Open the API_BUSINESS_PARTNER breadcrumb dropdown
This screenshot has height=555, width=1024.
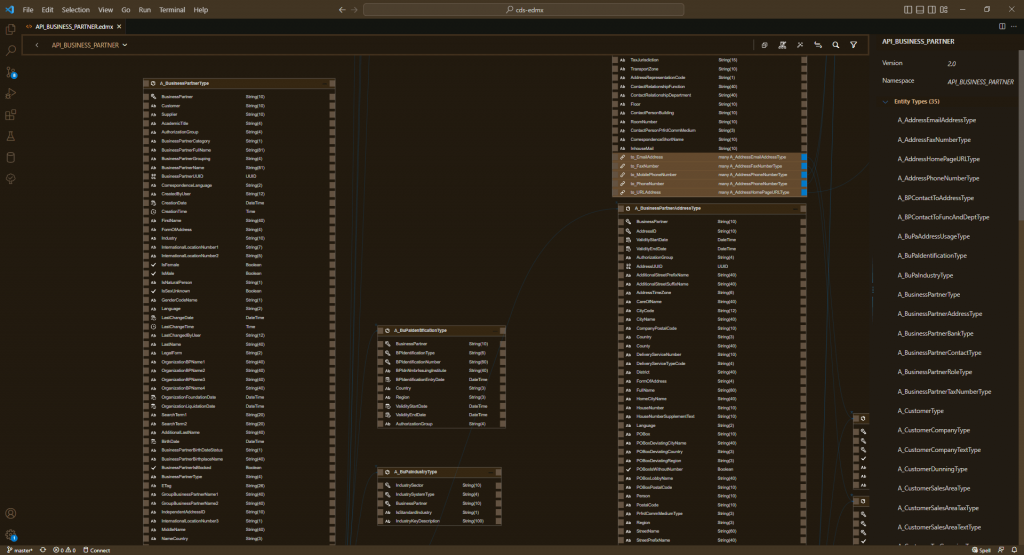125,45
